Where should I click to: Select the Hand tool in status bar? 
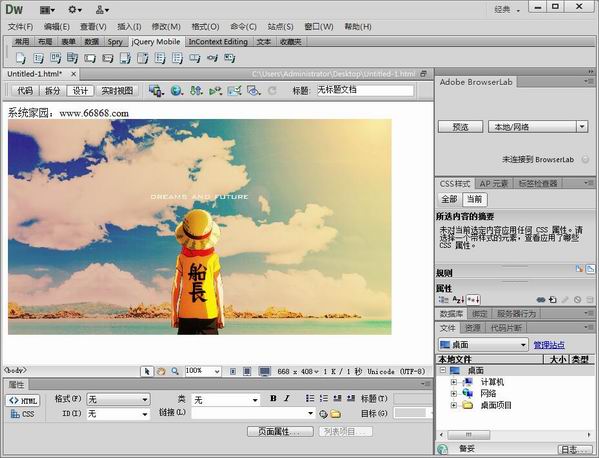tap(161, 371)
